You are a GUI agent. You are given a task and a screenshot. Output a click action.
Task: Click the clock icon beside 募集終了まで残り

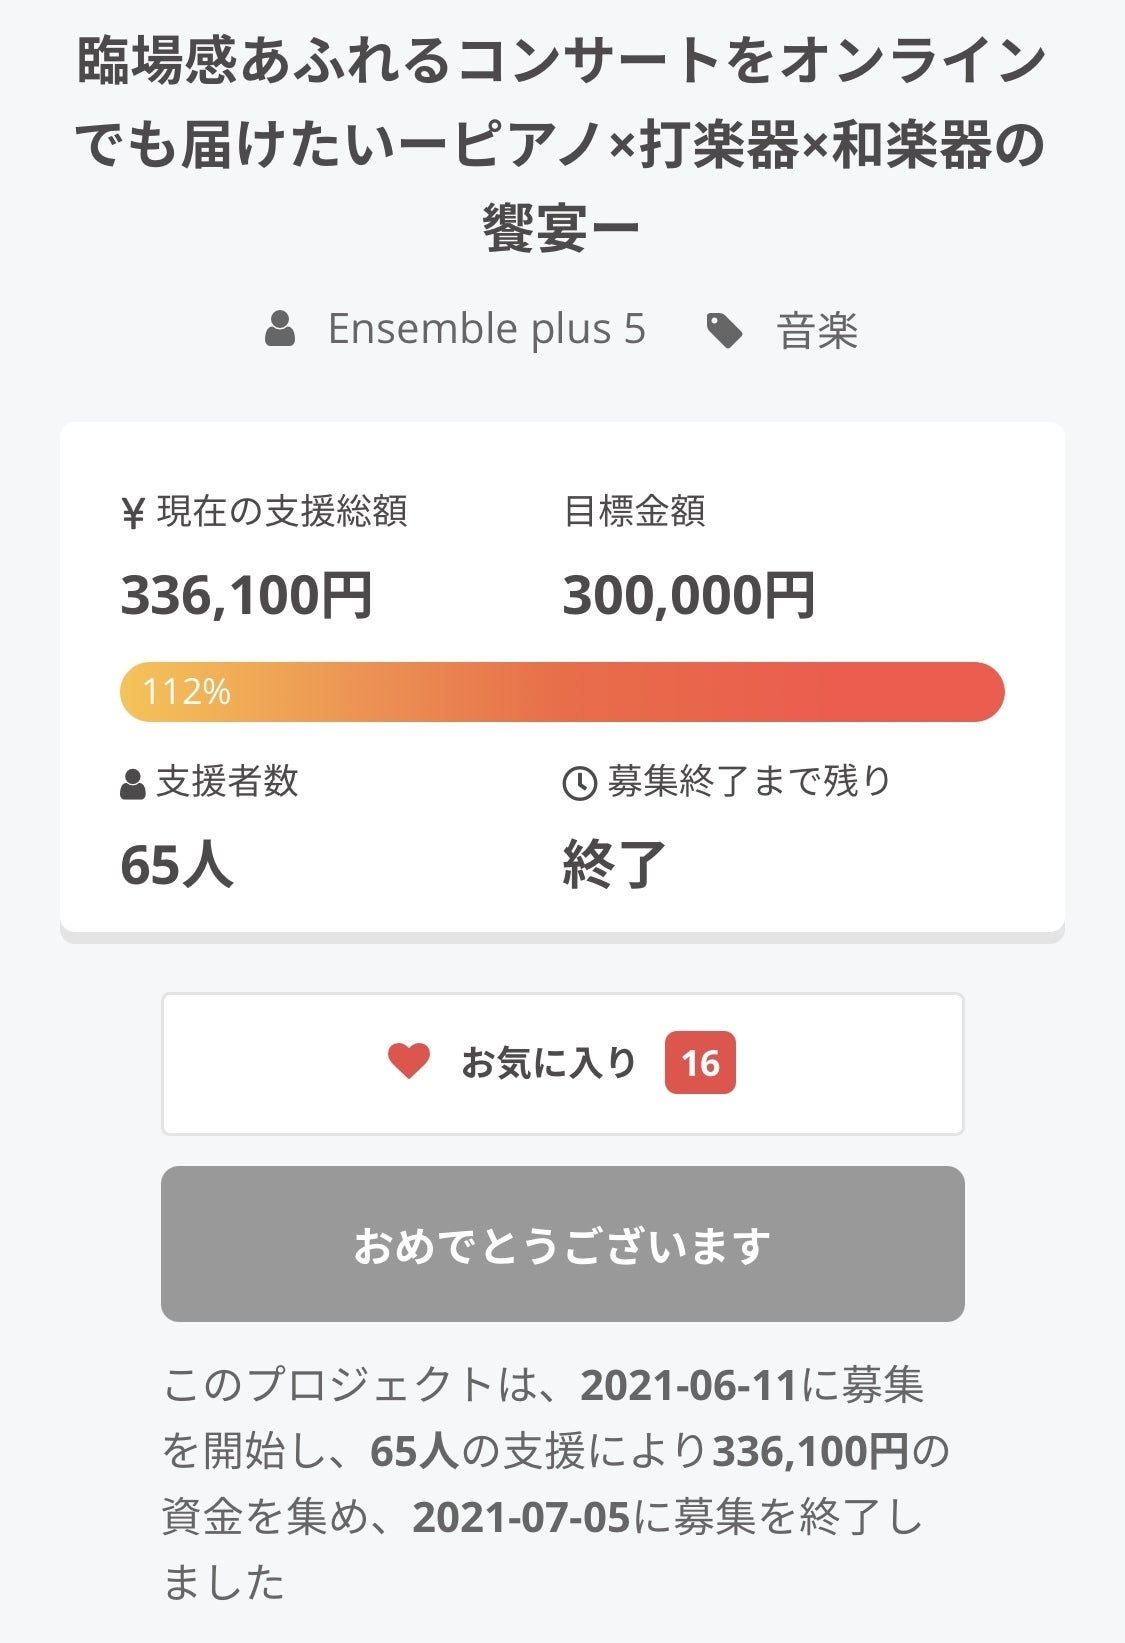[x=580, y=784]
